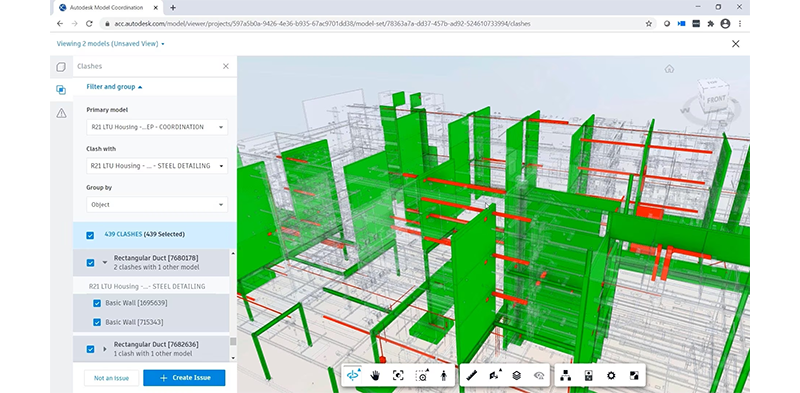Open a new browser tab
This screenshot has height=393, width=800.
tap(173, 7)
